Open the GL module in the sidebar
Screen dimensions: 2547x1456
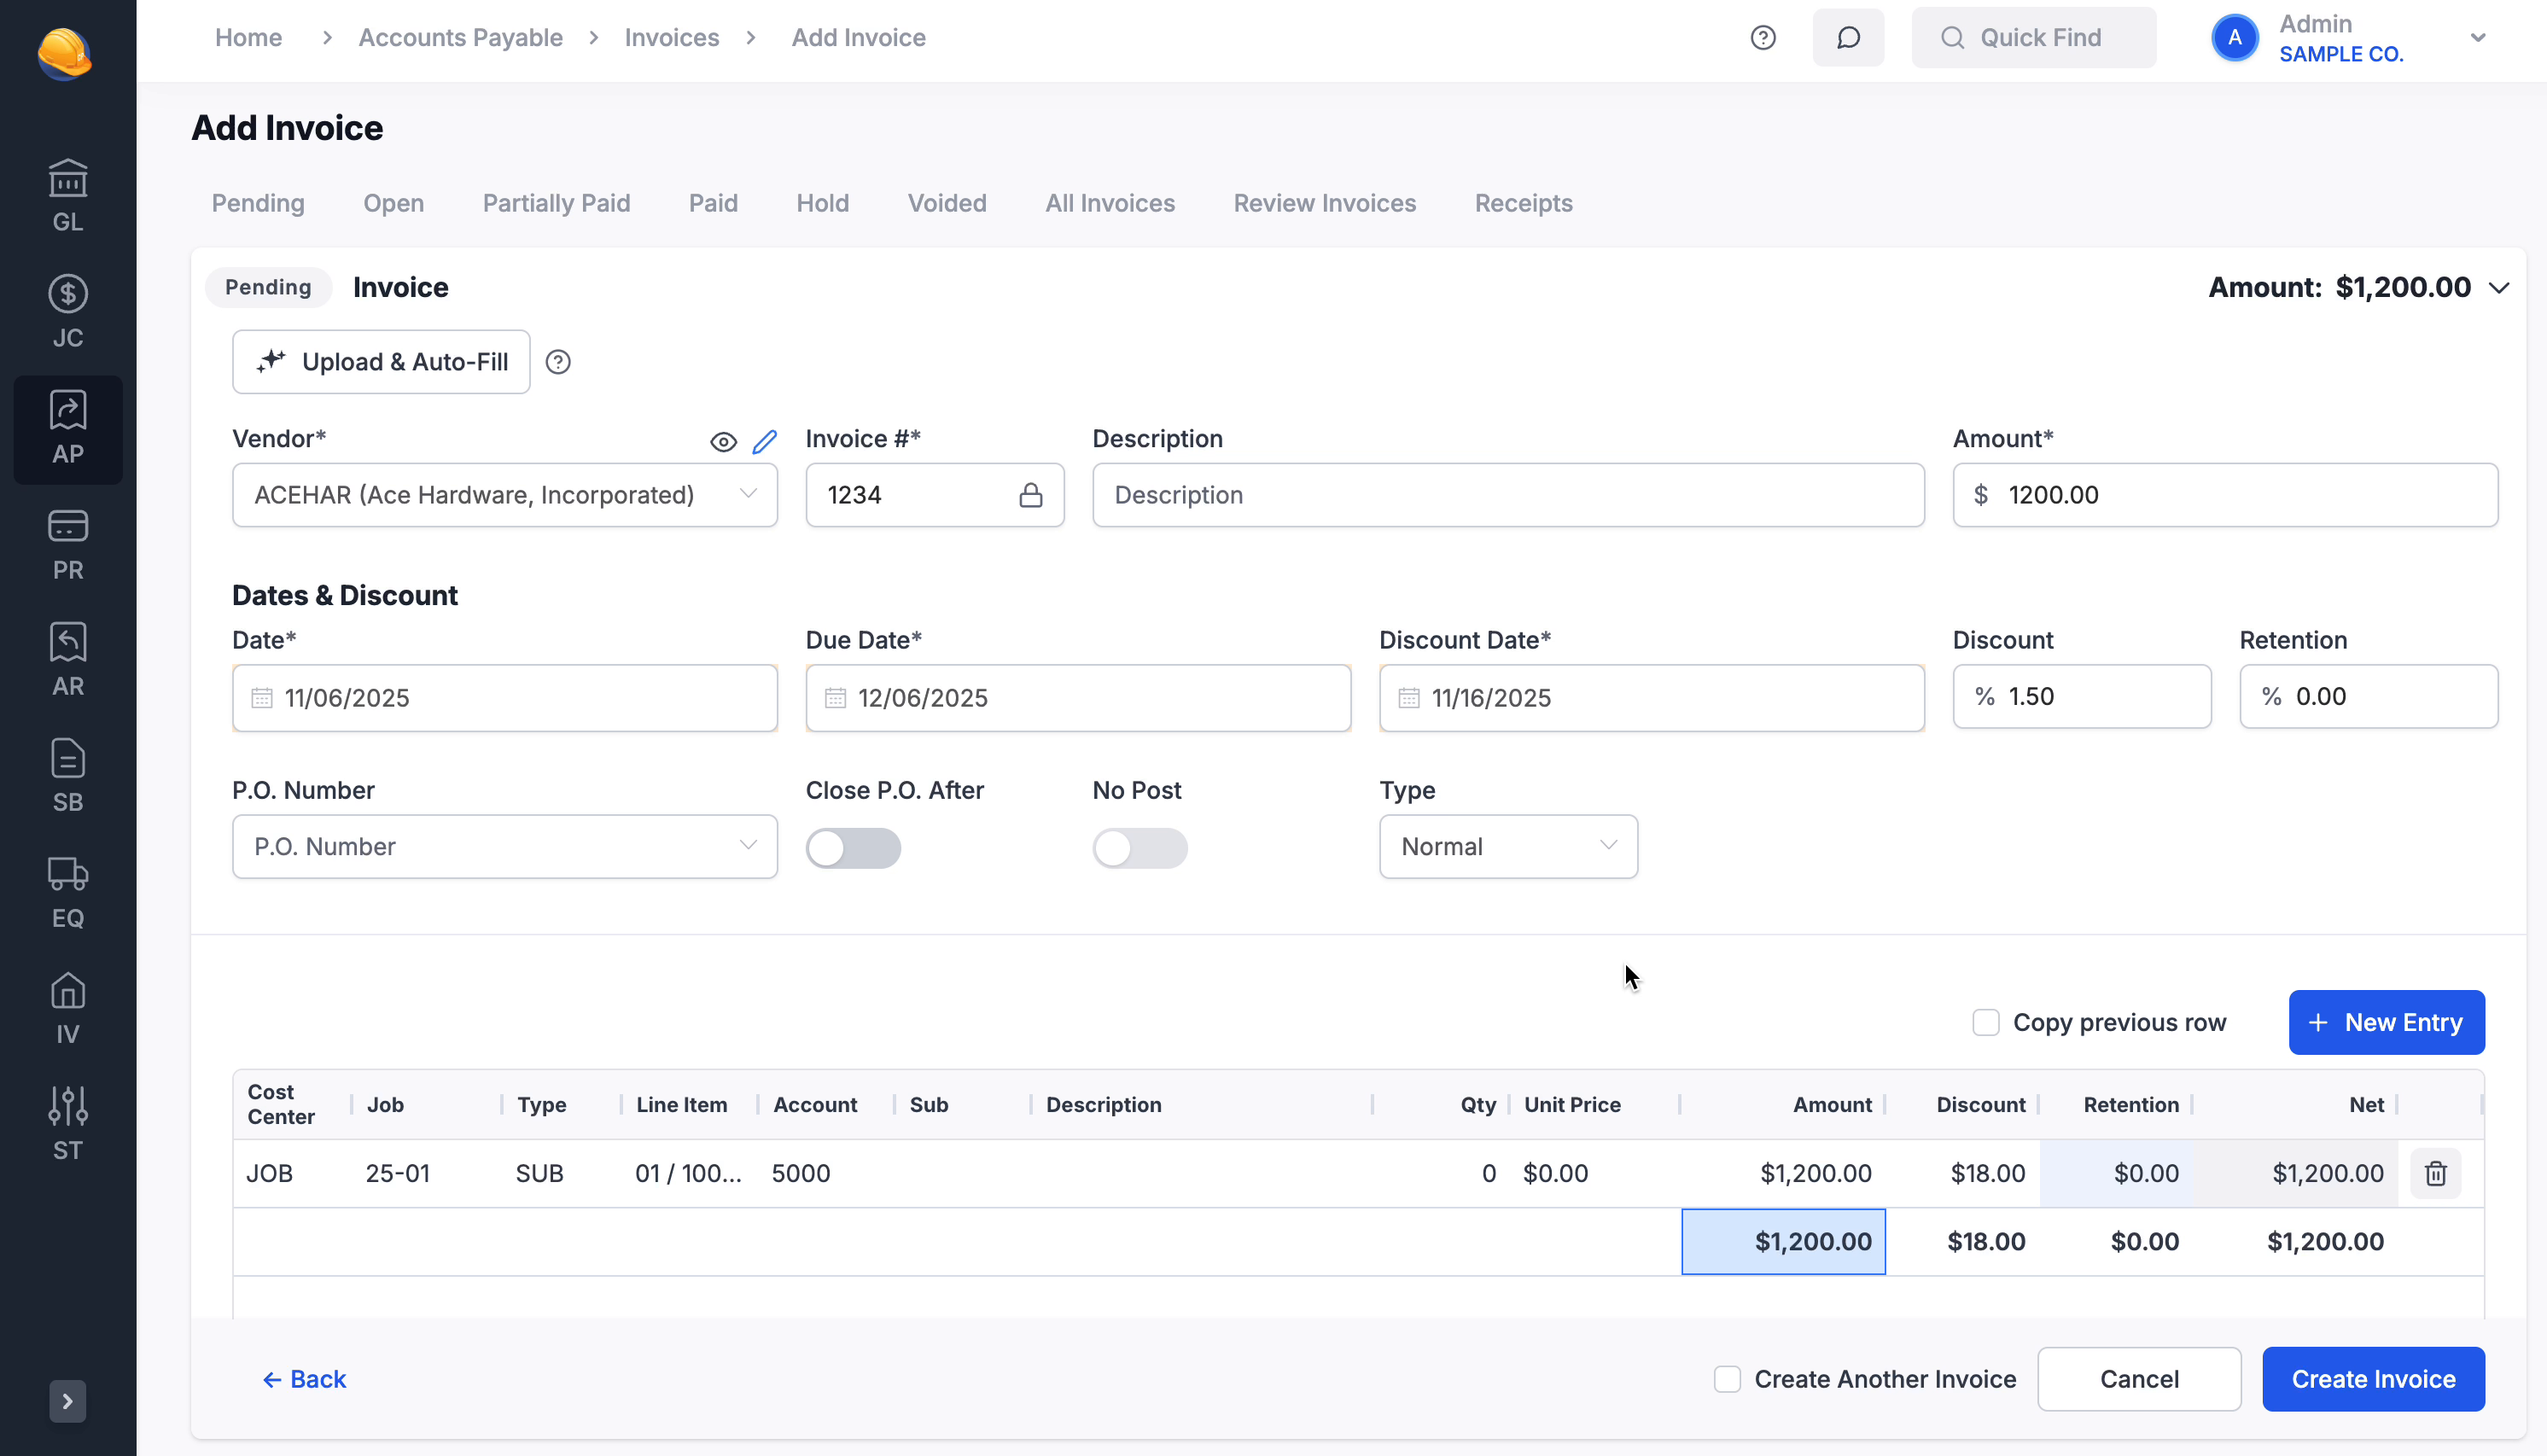67,194
